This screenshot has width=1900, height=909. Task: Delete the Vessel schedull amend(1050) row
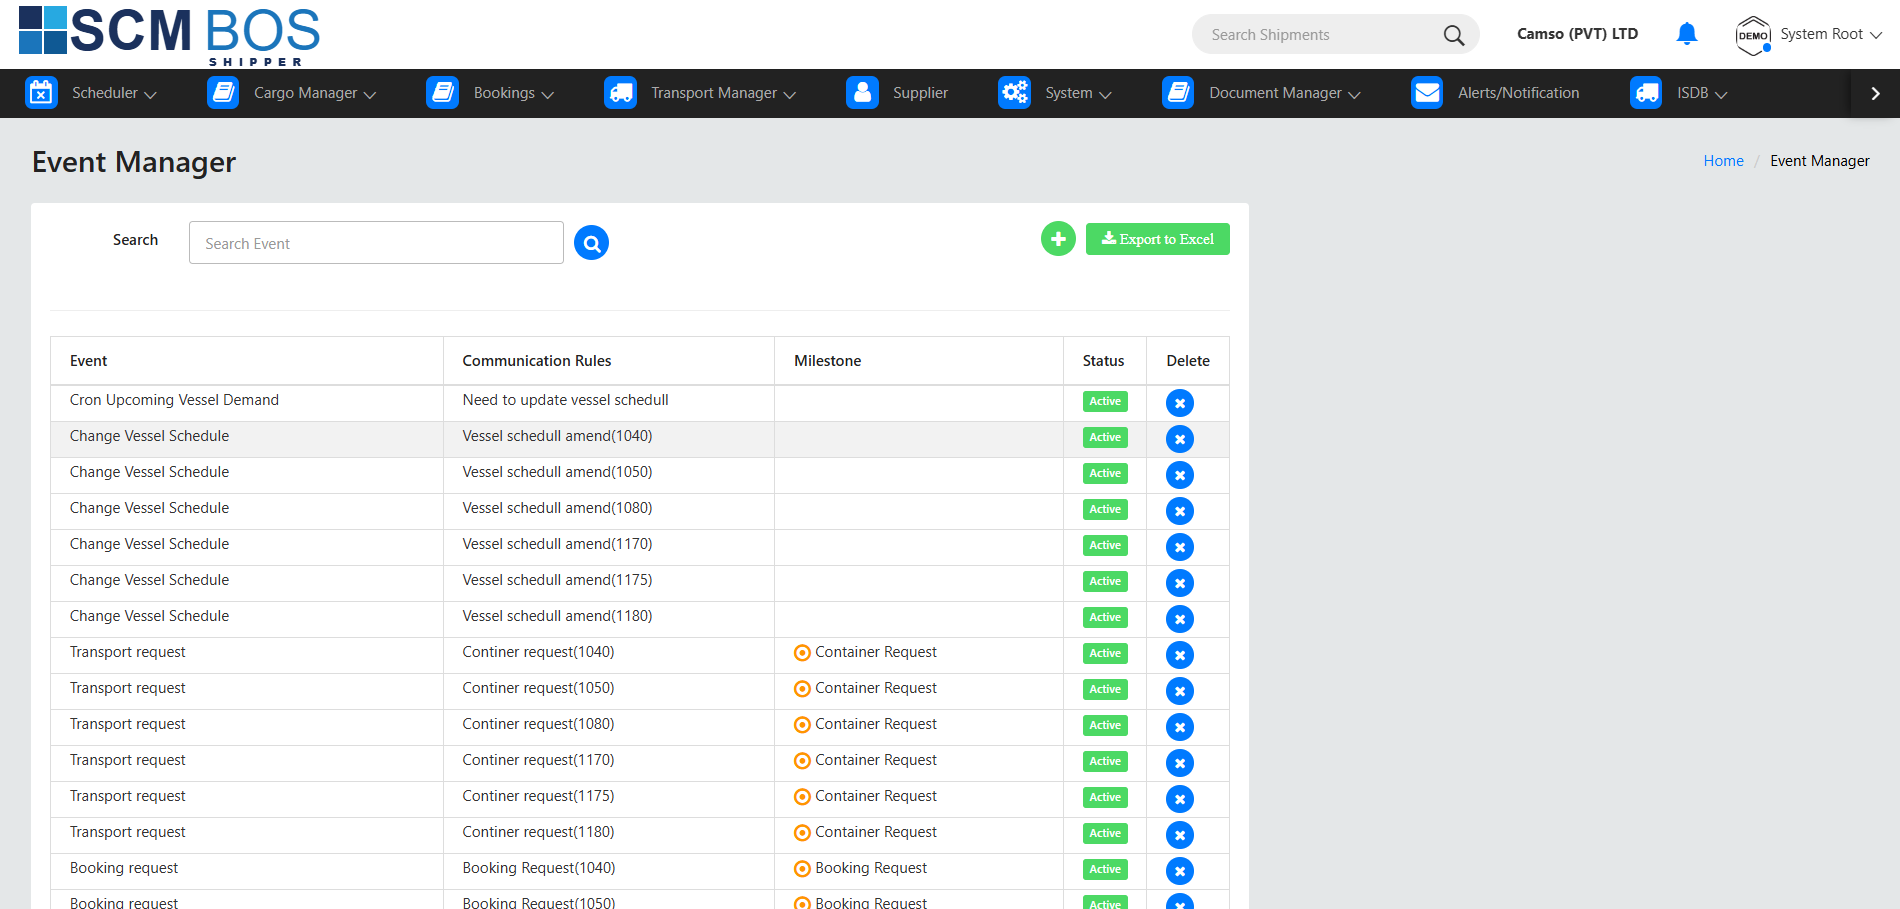[x=1180, y=475]
